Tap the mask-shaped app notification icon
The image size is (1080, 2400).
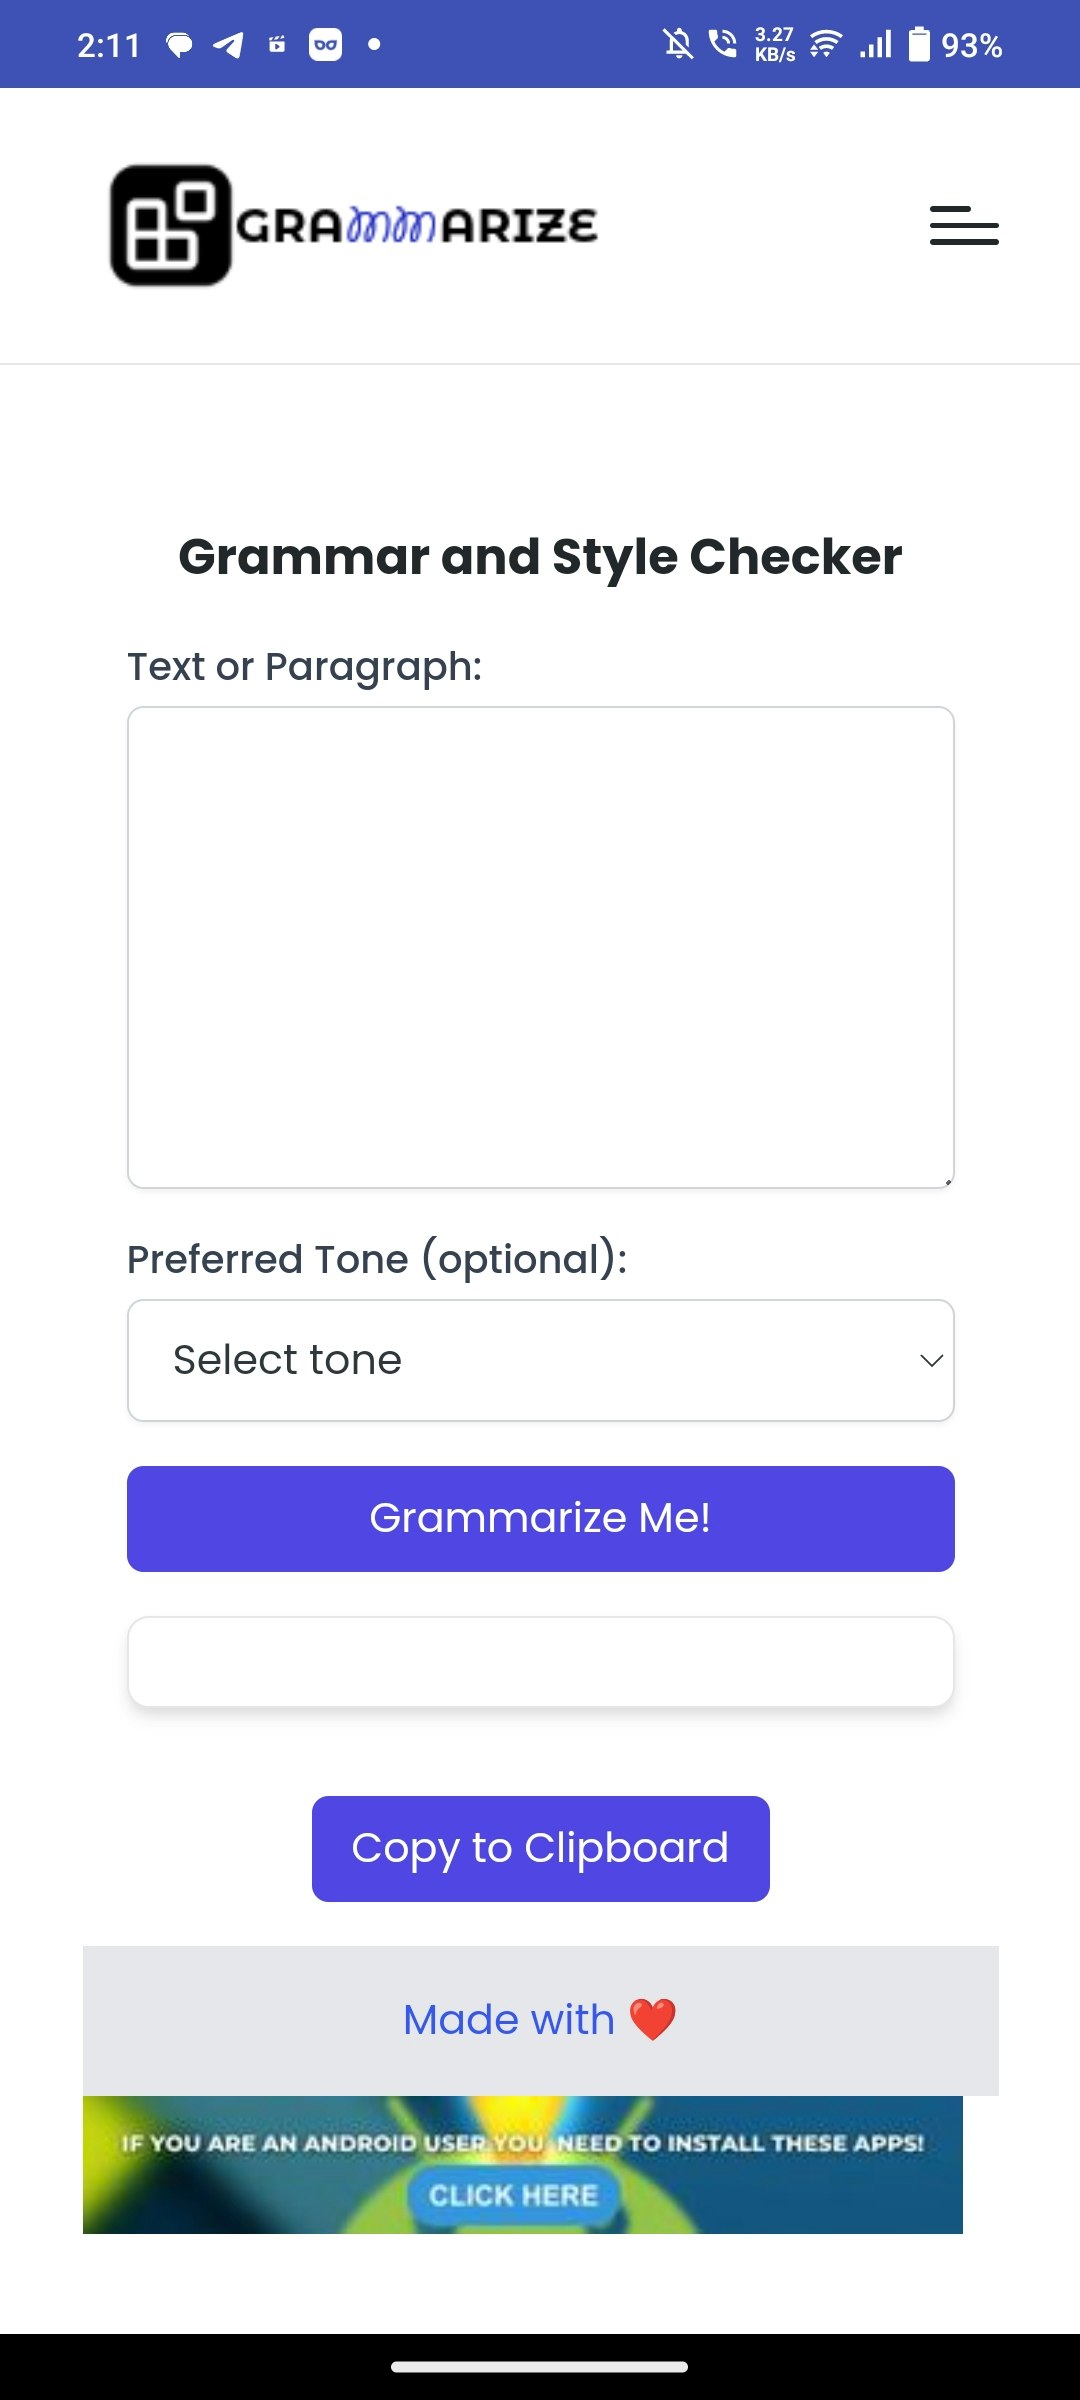pyautogui.click(x=325, y=45)
